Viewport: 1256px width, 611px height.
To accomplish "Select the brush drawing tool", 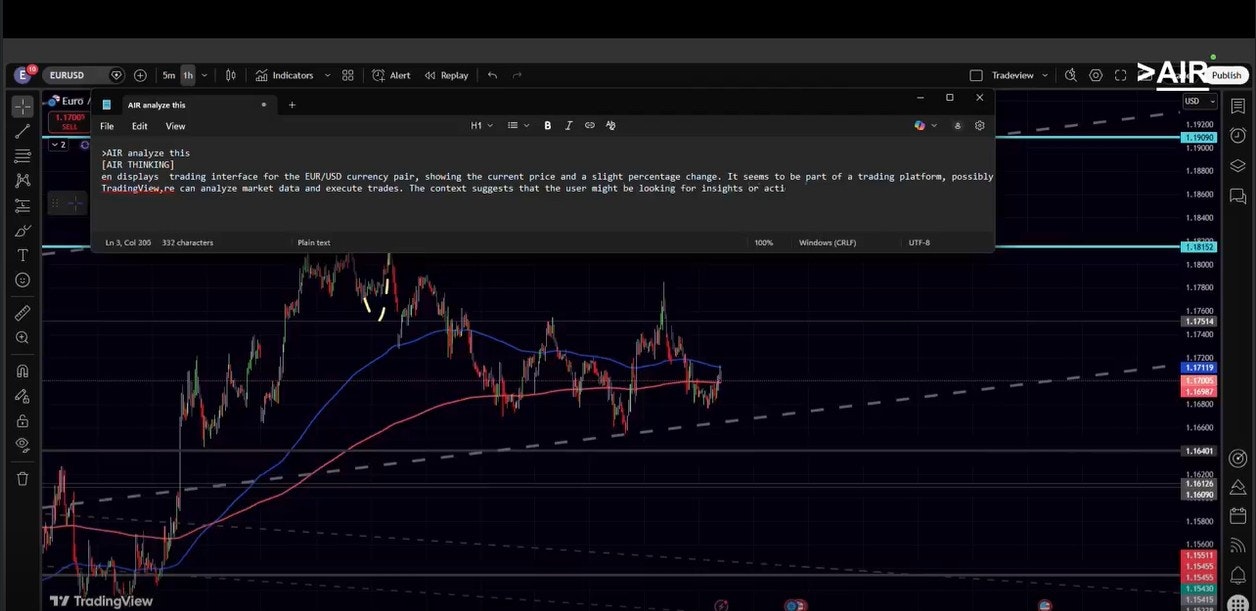I will coord(22,231).
